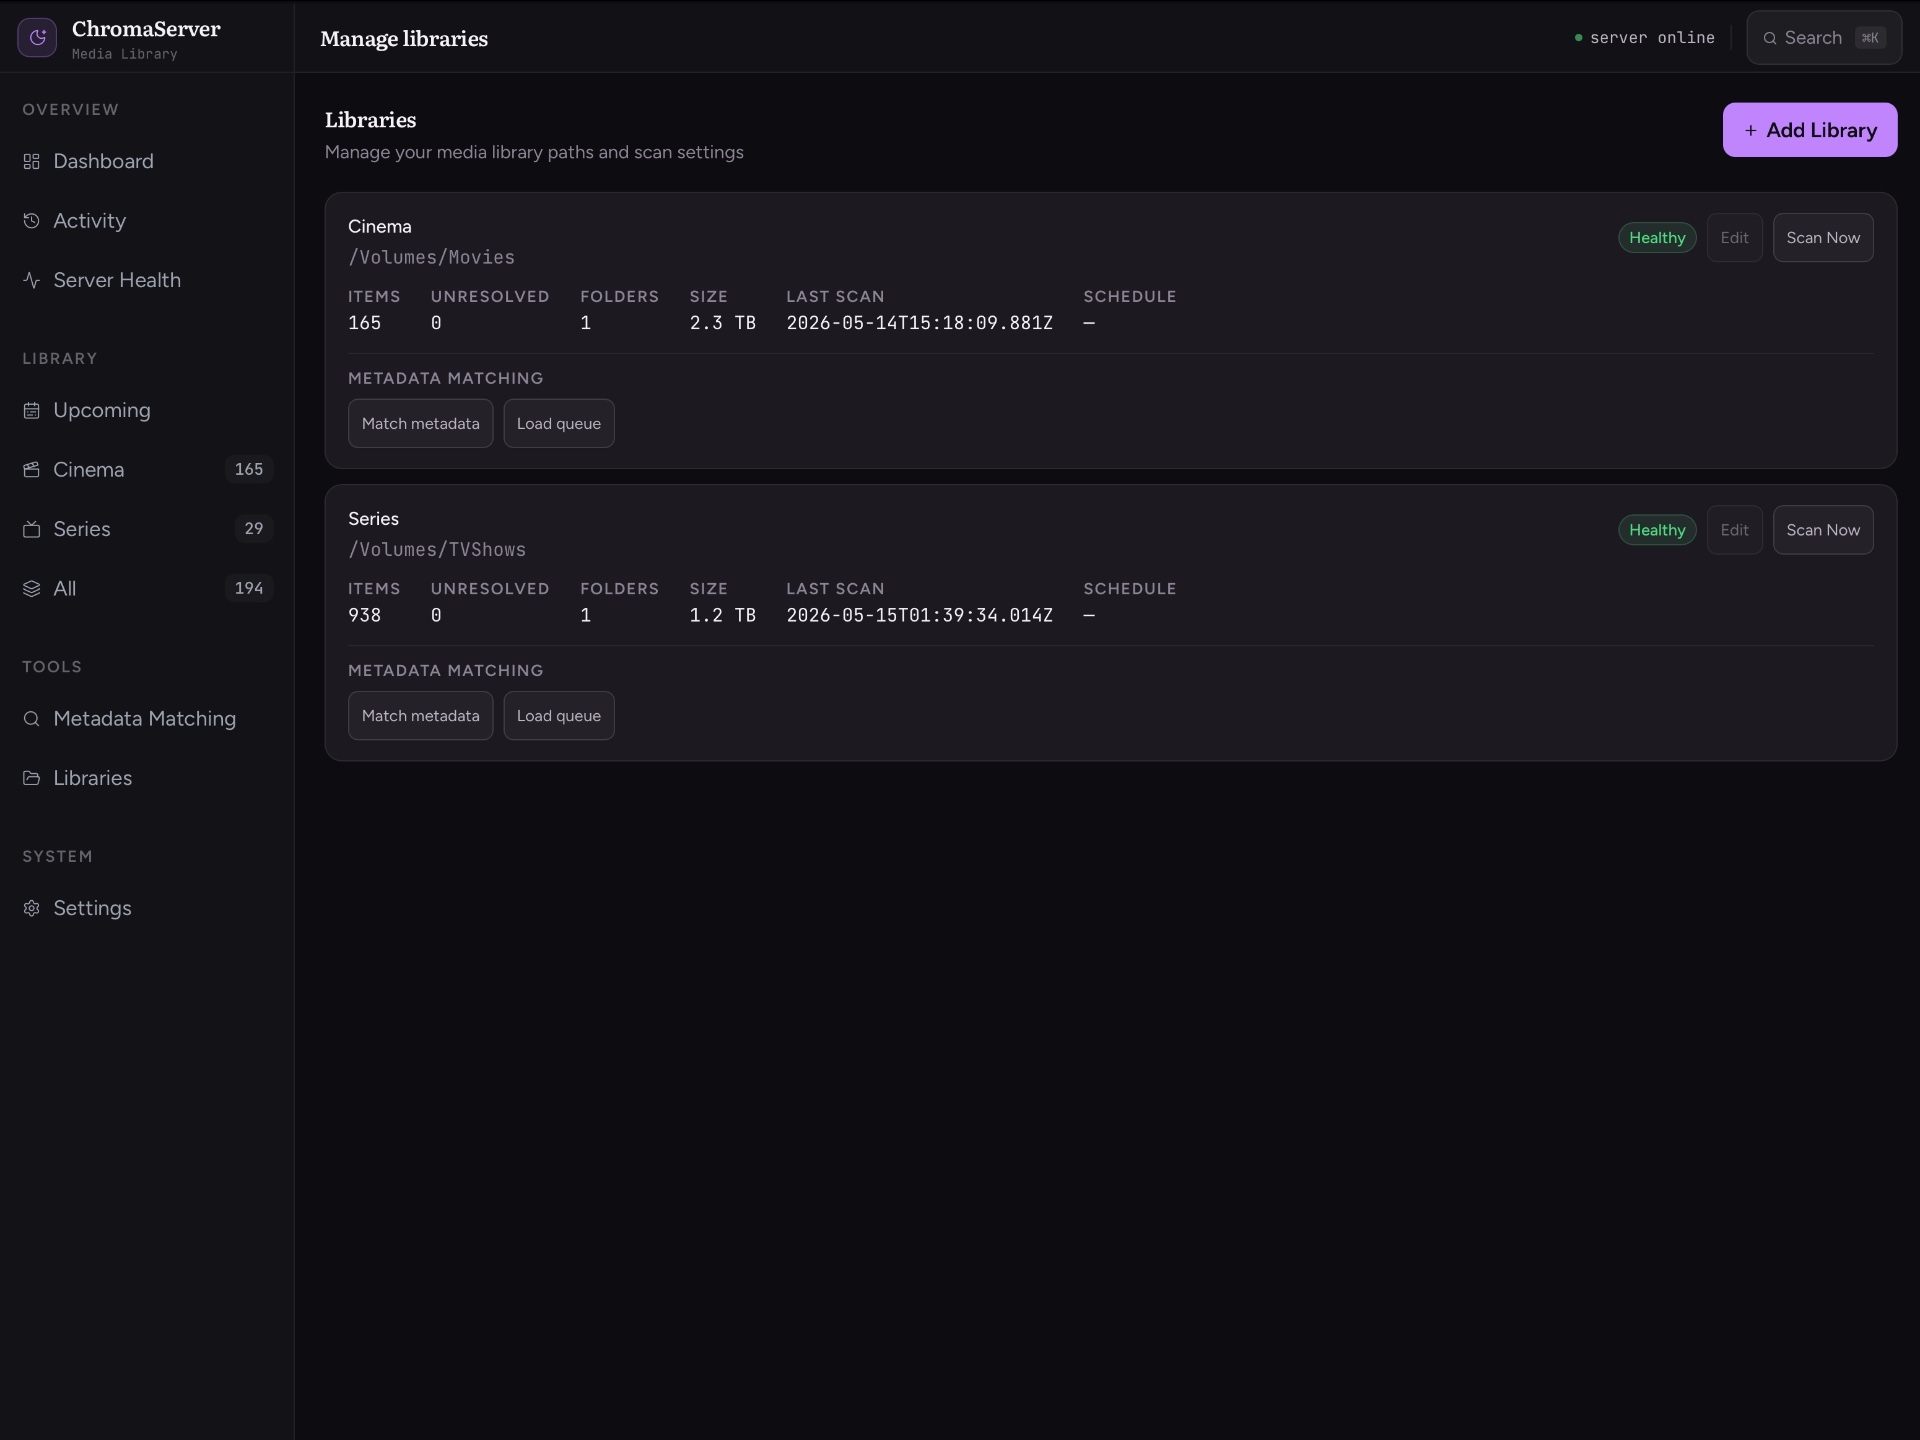This screenshot has width=1920, height=1440.
Task: Click the plus icon on Add Library
Action: pos(1751,131)
